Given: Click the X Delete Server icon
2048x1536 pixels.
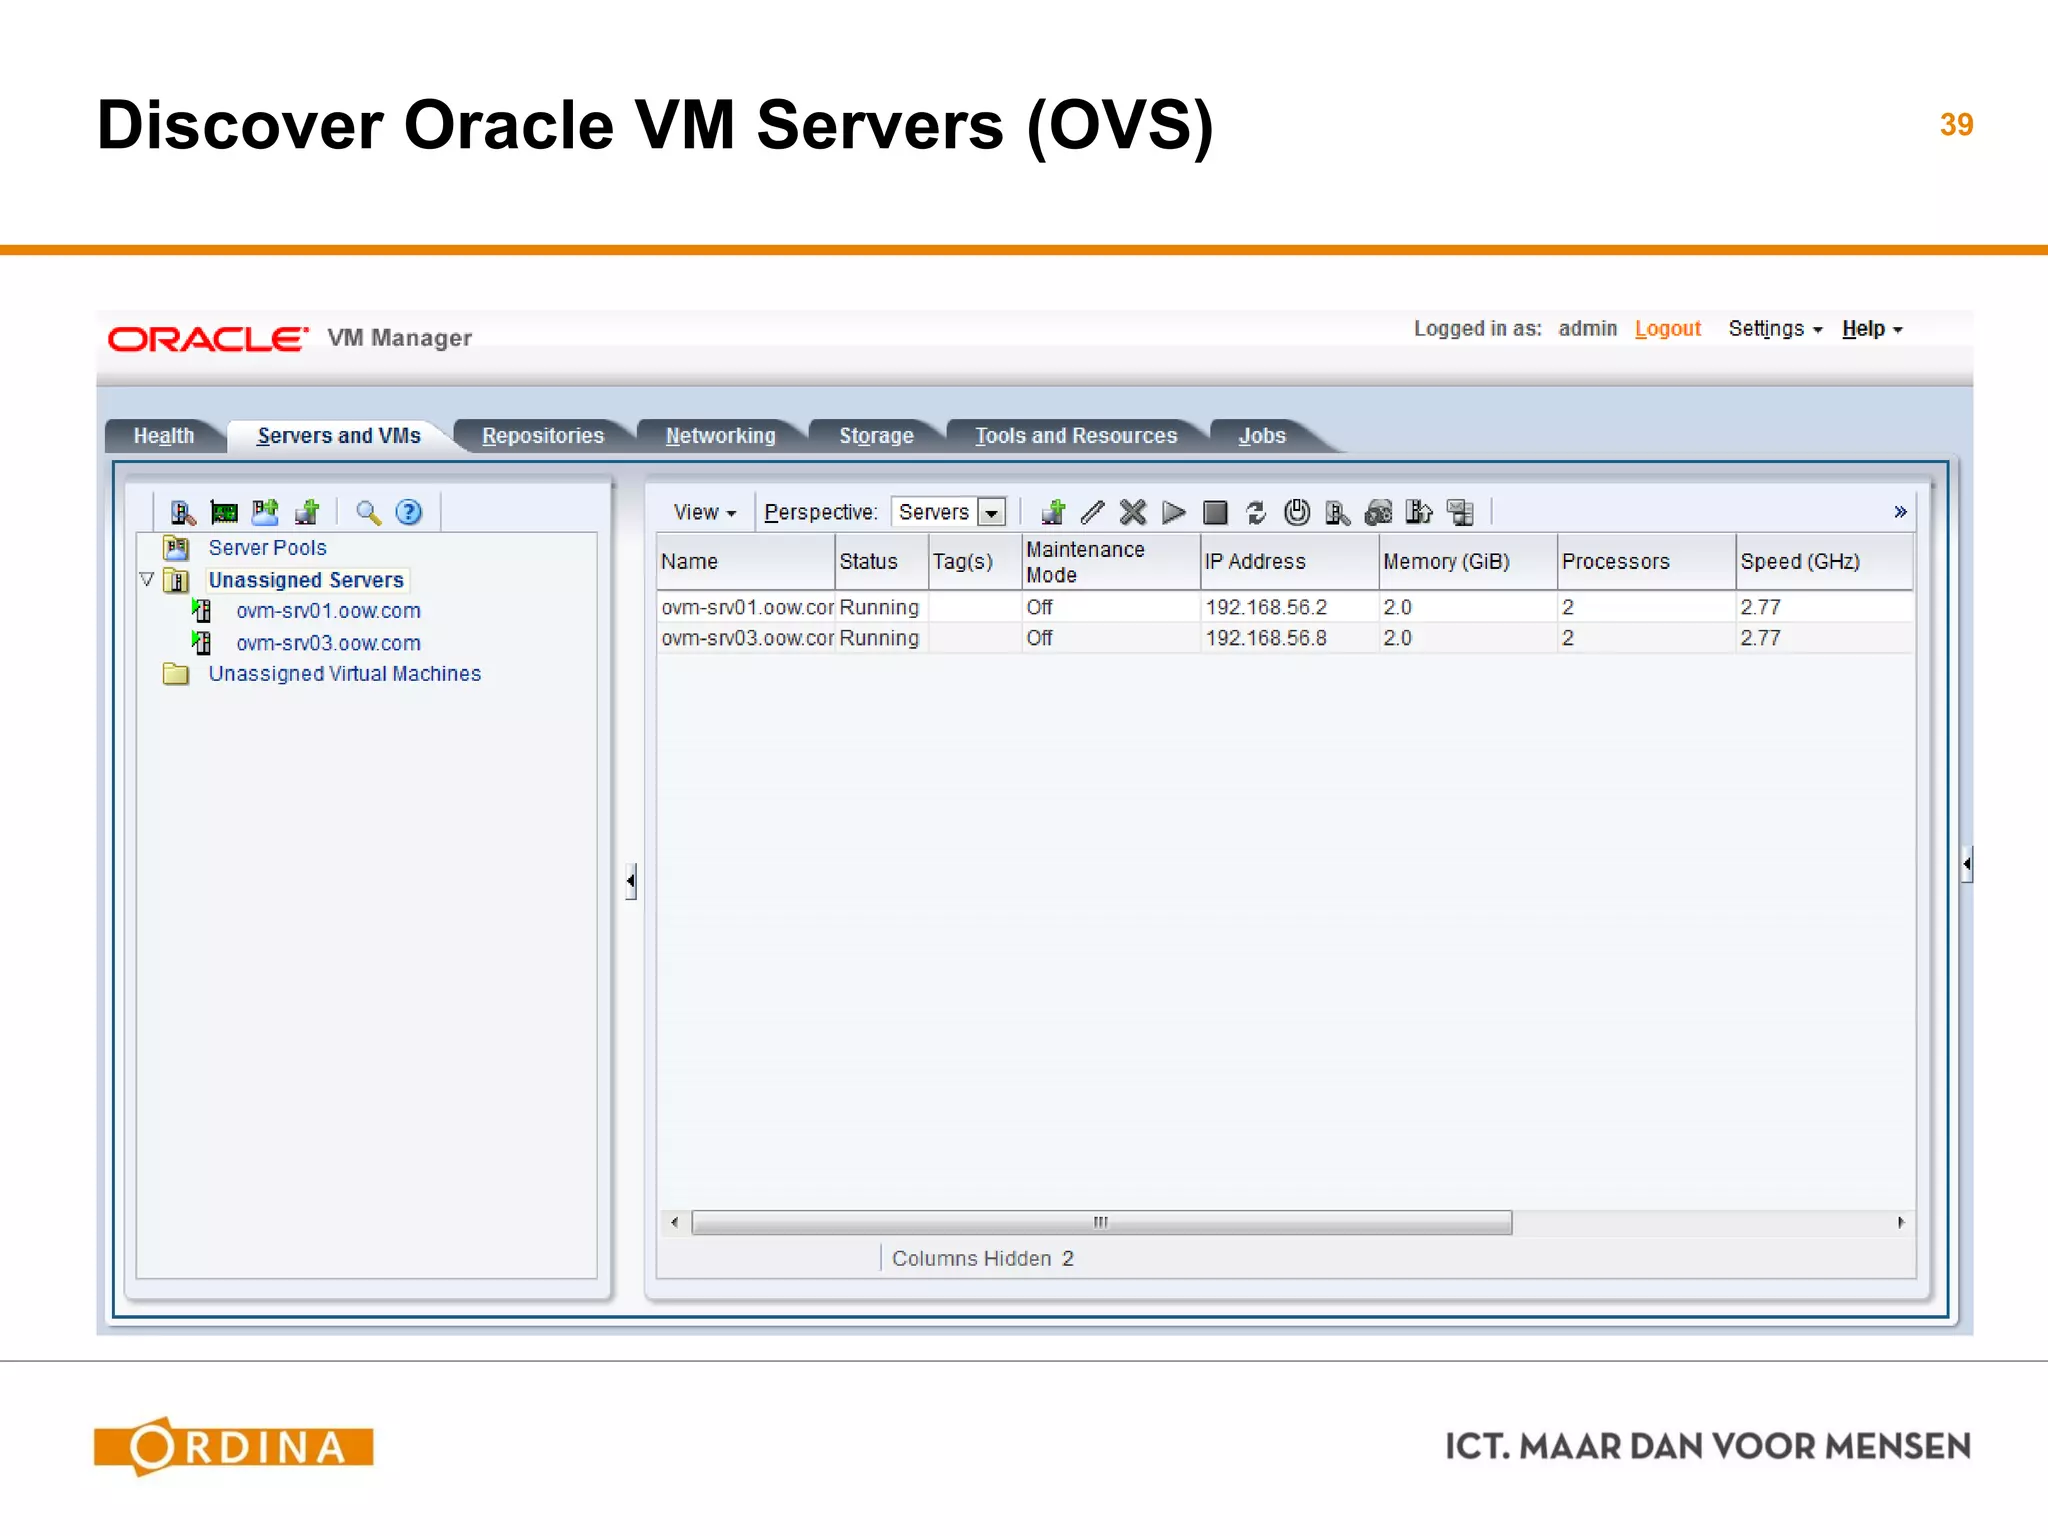Looking at the screenshot, I should pyautogui.click(x=1133, y=512).
